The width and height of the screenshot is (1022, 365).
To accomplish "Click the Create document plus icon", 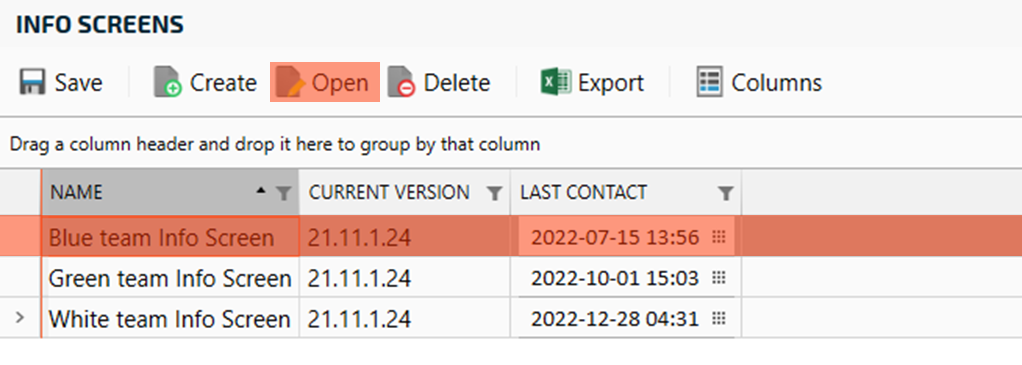I will [168, 83].
